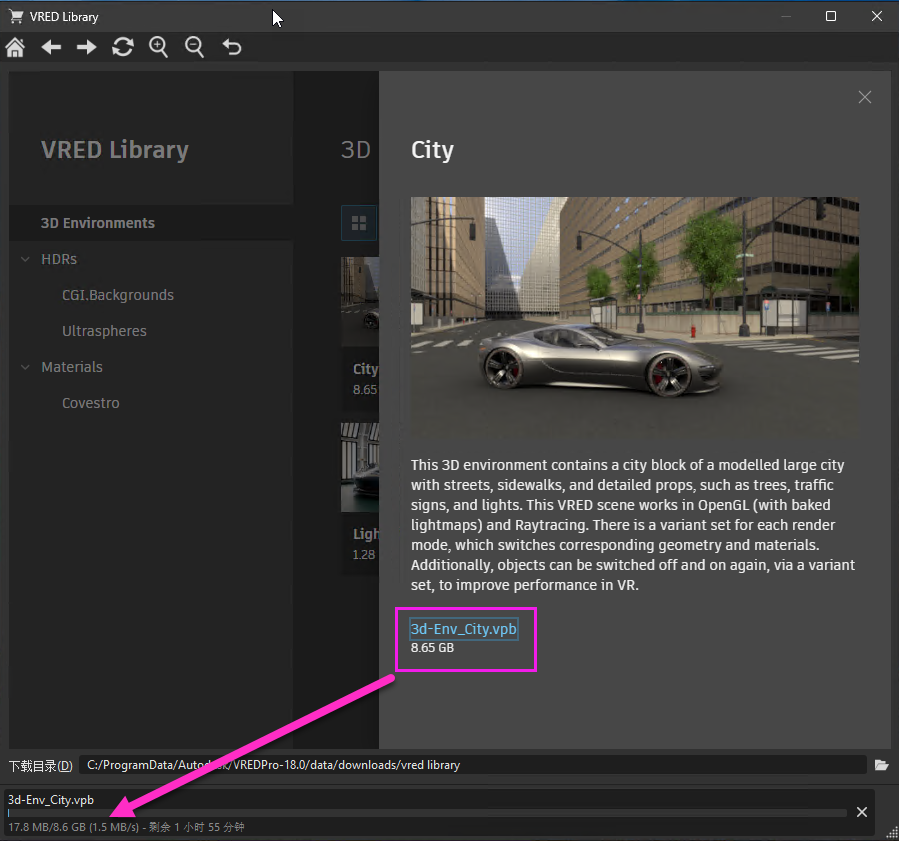Go to the library Home page
Screen dimensions: 899x841
pyautogui.click(x=15, y=47)
